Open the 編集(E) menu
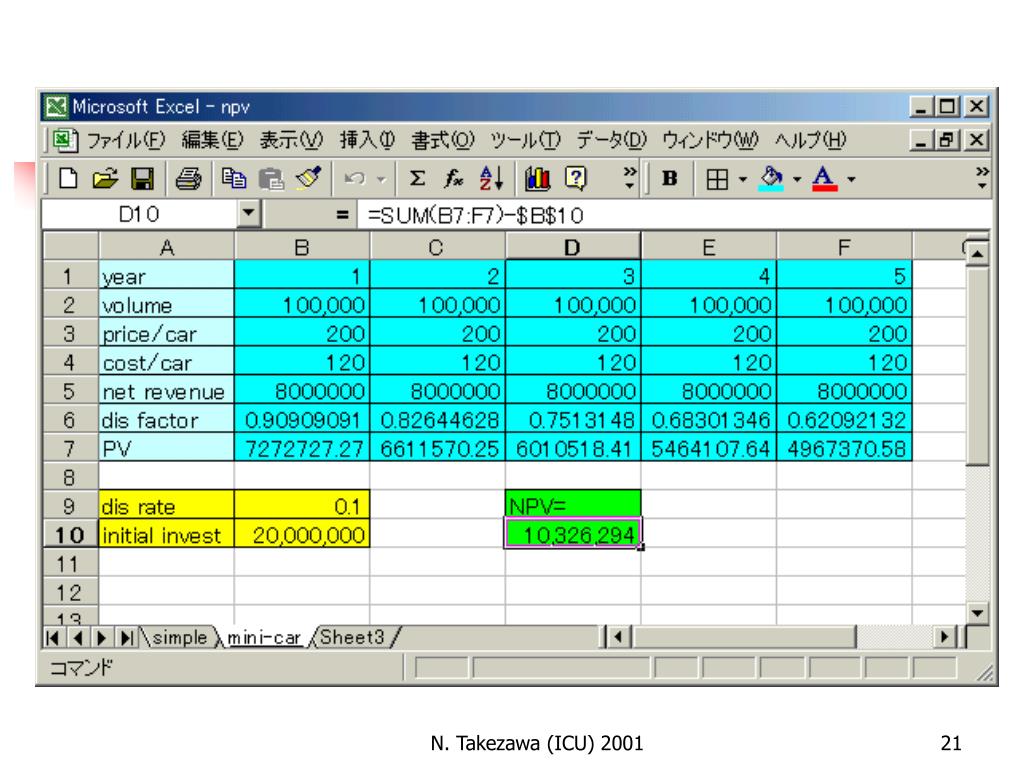This screenshot has height=768, width=1024. [212, 140]
